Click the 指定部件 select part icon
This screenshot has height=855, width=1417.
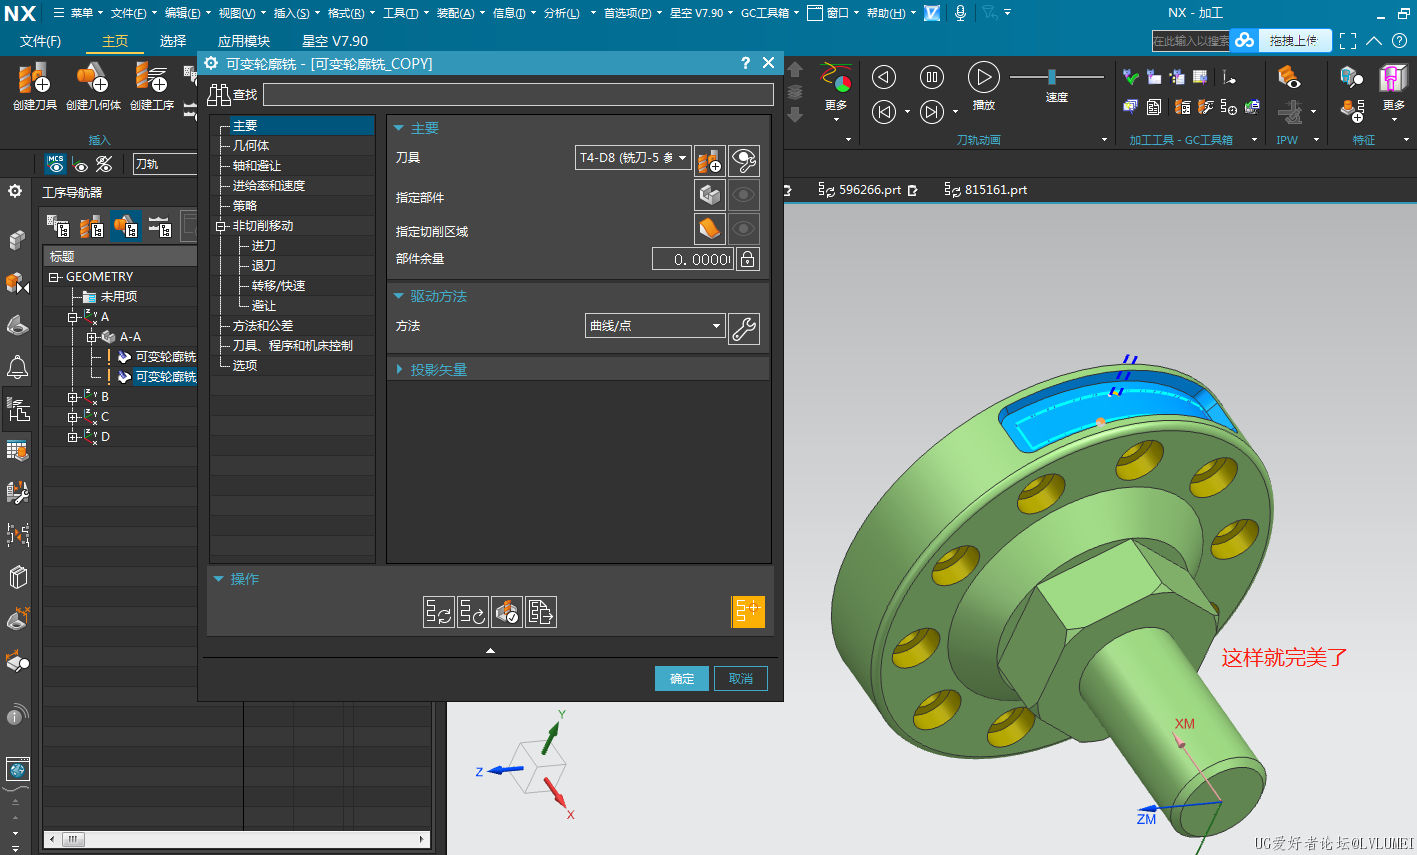pos(709,195)
